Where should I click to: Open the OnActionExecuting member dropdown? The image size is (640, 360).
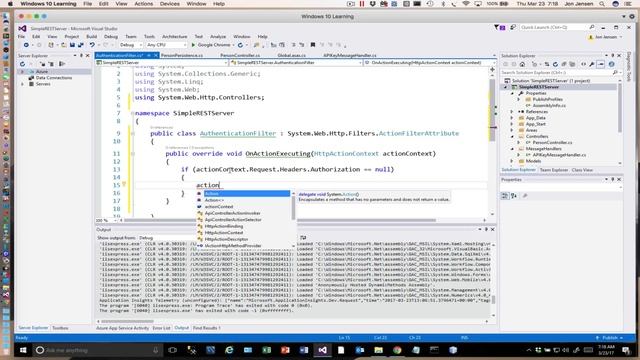click(x=429, y=63)
